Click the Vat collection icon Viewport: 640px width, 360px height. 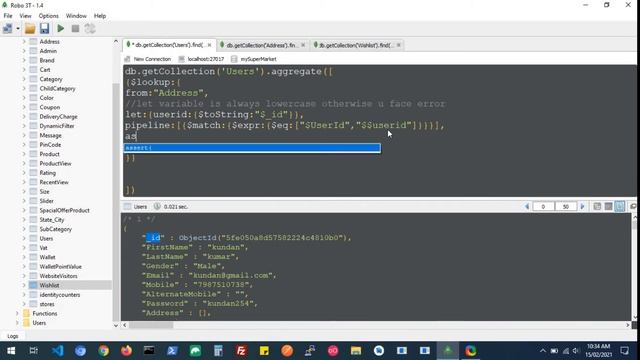33,248
